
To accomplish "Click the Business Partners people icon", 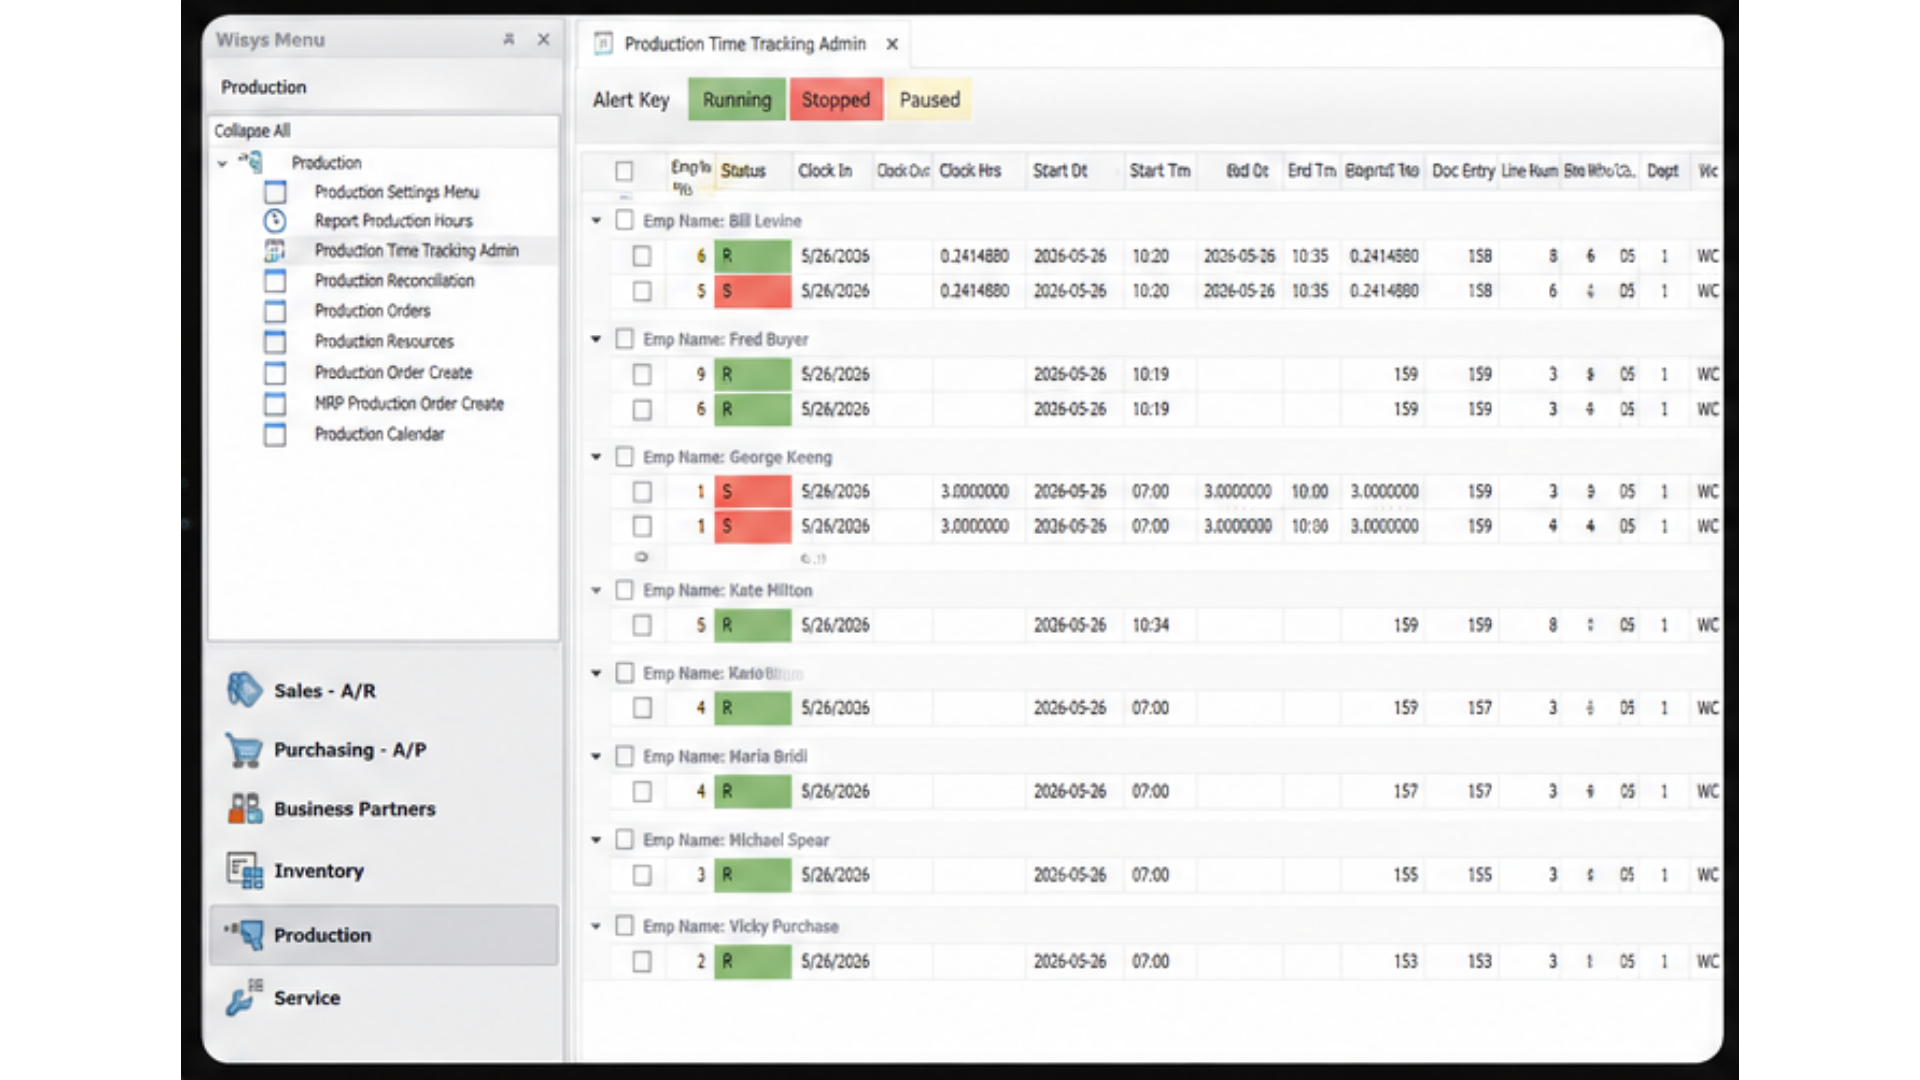I will 244,808.
